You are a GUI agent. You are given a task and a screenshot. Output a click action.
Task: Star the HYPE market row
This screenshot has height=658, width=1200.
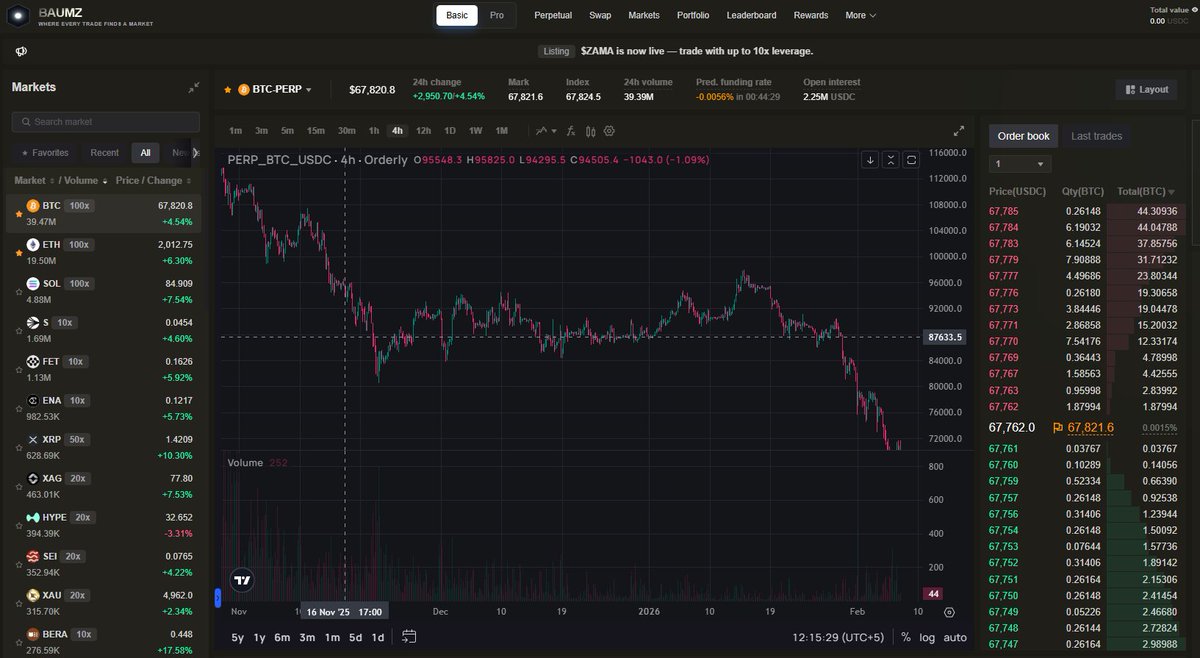coord(18,527)
